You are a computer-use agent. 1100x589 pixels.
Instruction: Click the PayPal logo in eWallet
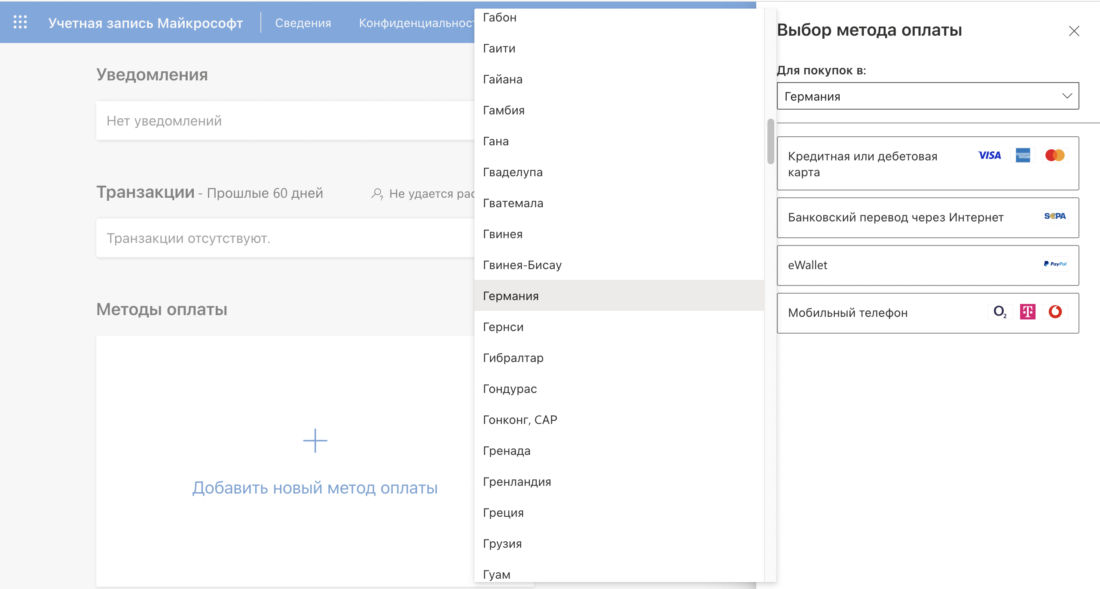1054,265
